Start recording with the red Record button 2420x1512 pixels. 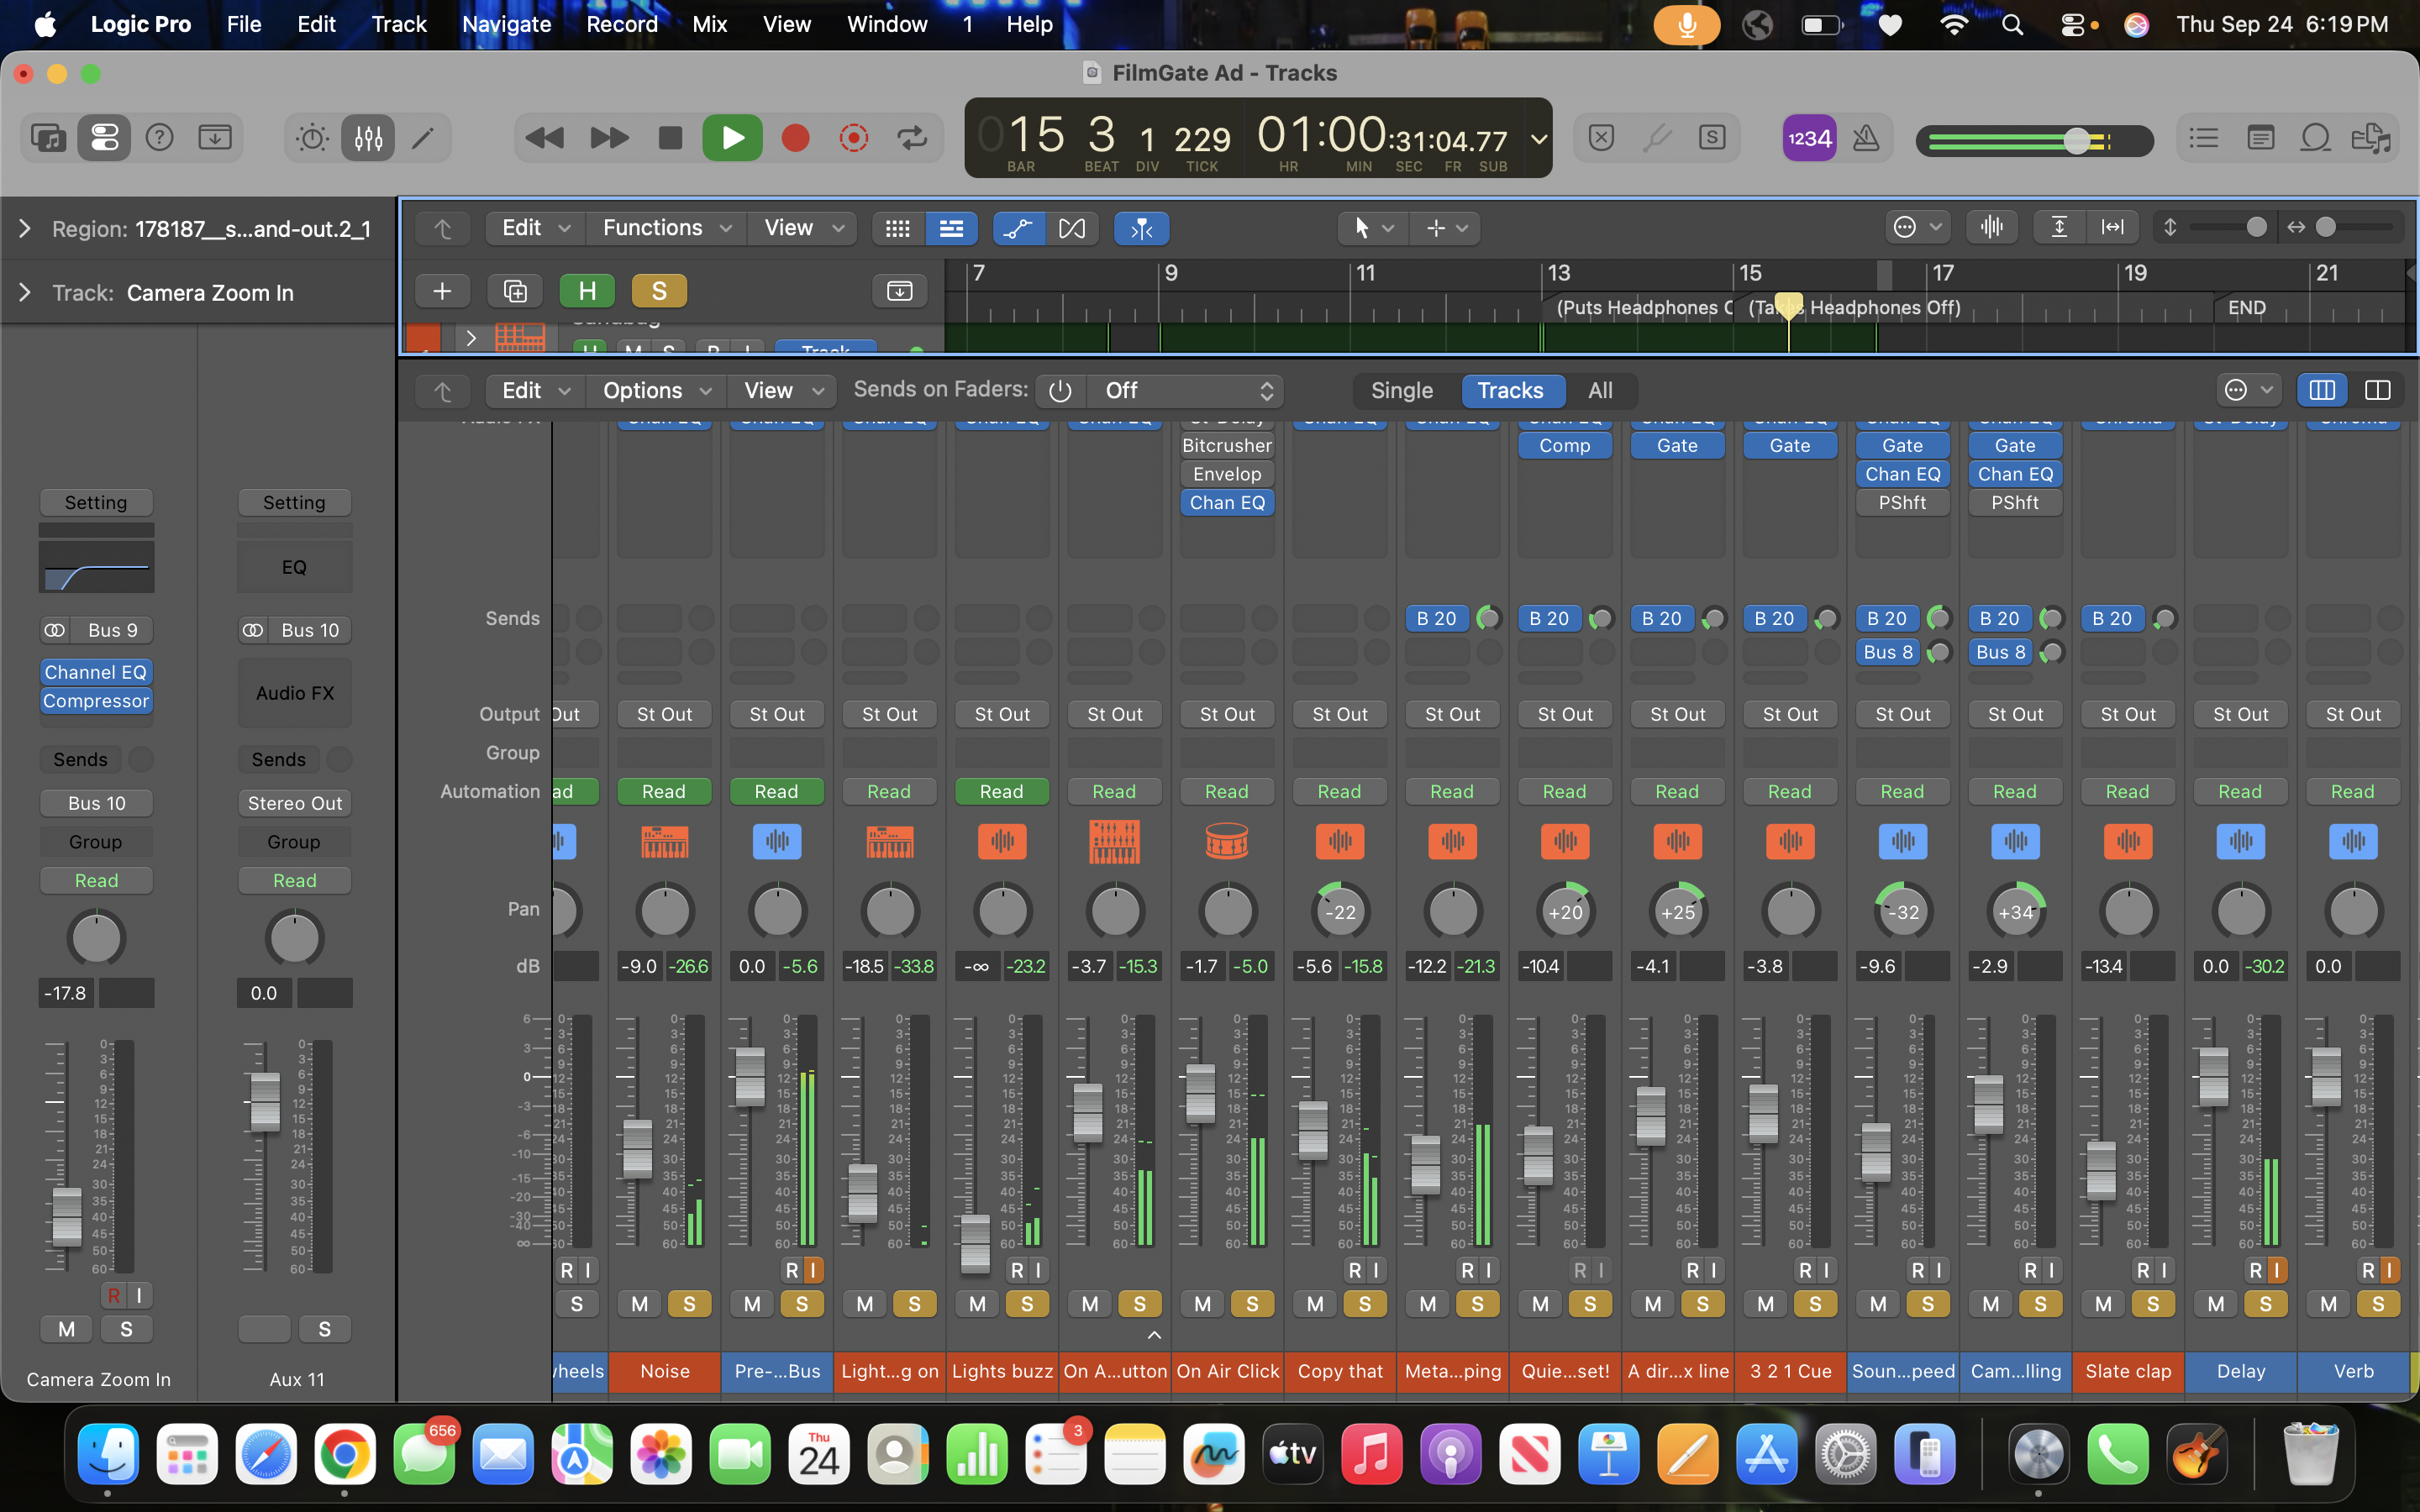[x=795, y=138]
